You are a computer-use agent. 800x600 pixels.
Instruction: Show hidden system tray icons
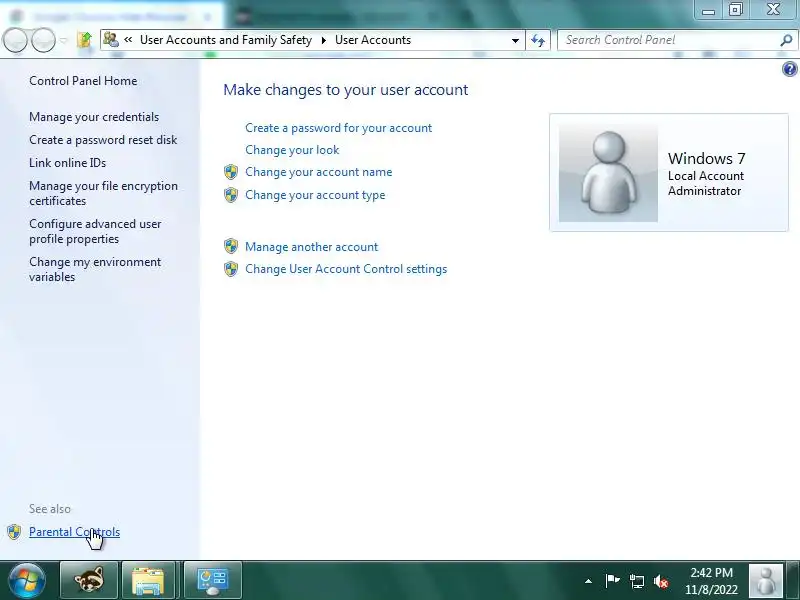click(x=588, y=581)
